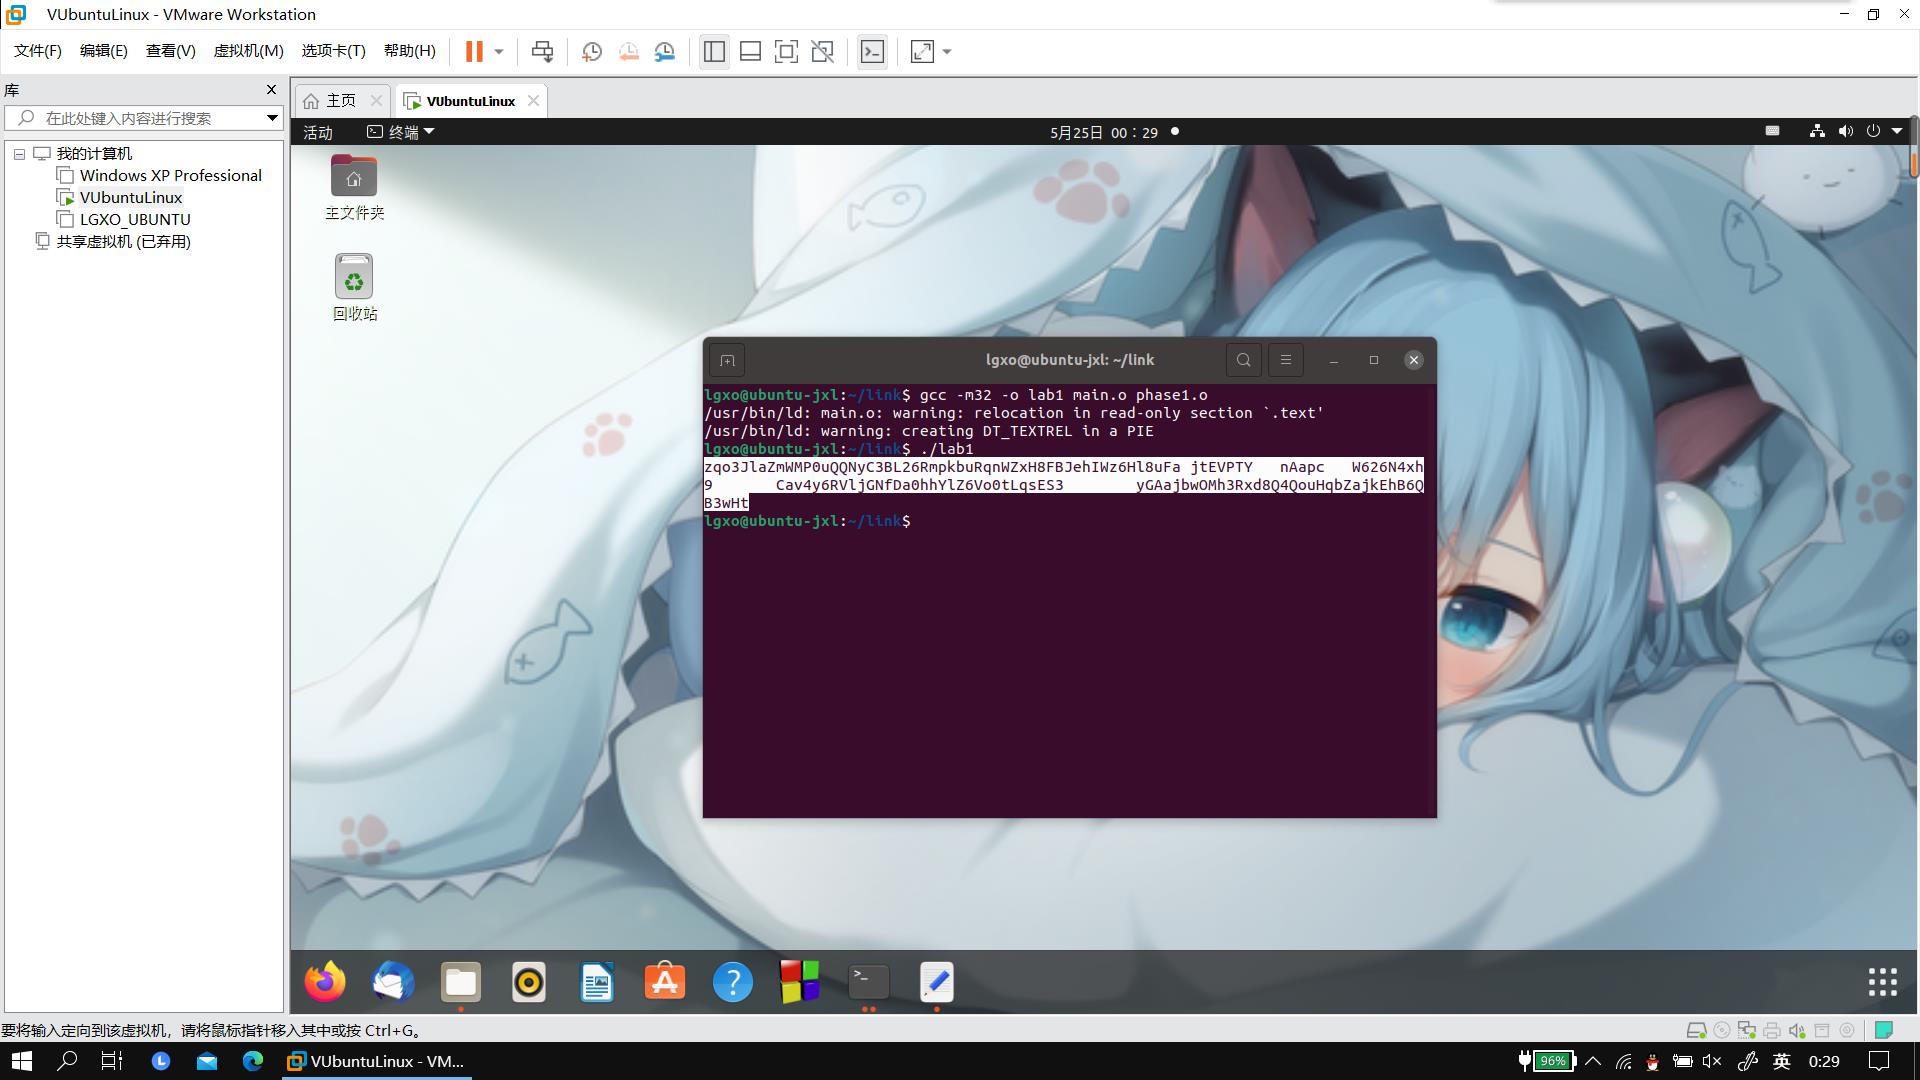This screenshot has width=1920, height=1080.
Task: Open Help from the Ubuntu dock
Action: [x=733, y=982]
